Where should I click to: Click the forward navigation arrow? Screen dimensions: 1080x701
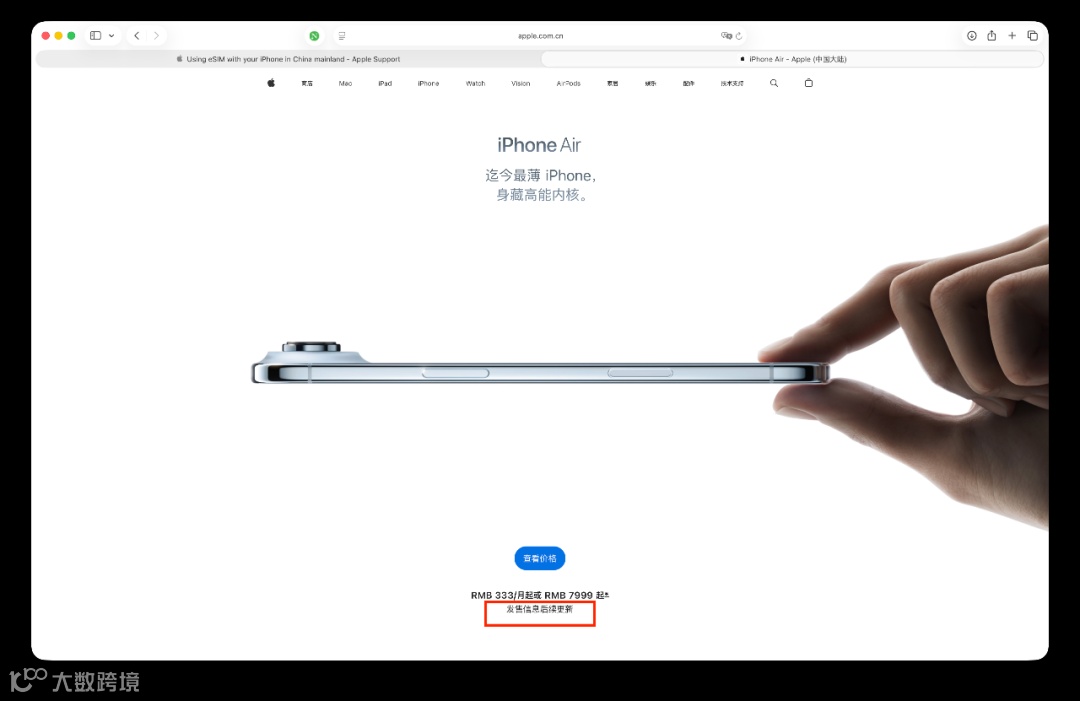coord(156,36)
